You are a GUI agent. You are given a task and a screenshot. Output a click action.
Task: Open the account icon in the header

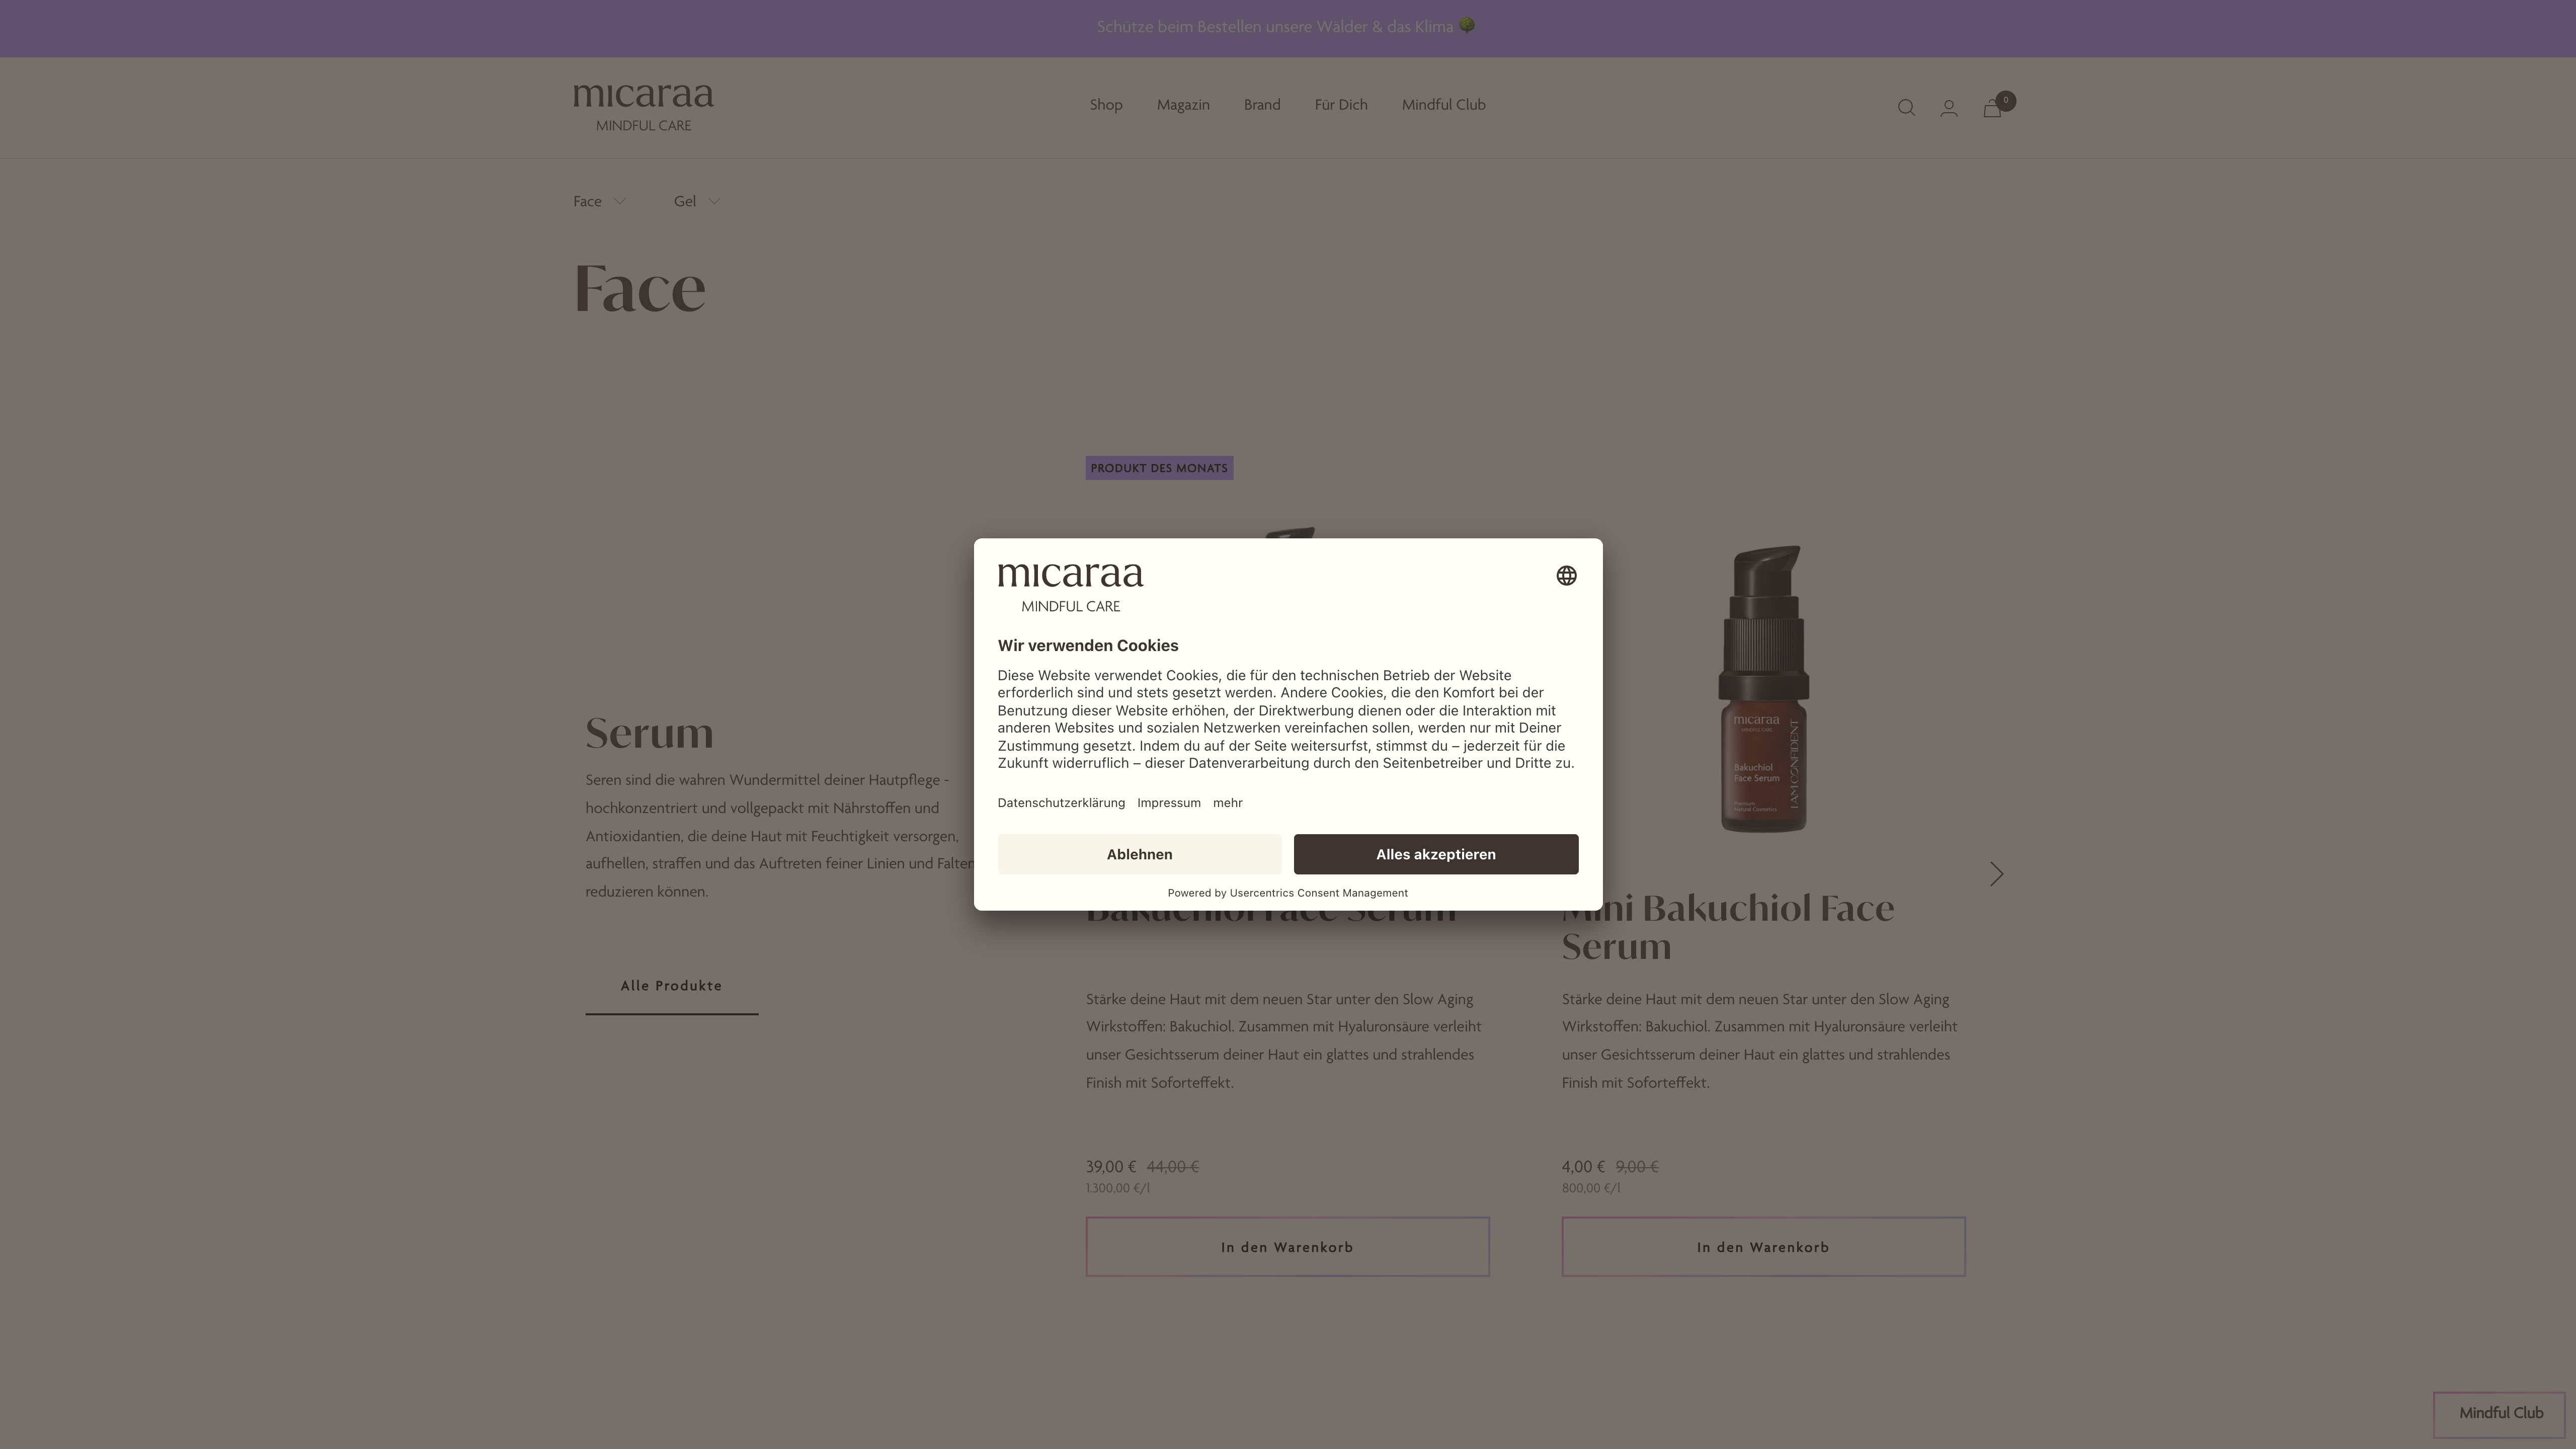pos(1948,107)
